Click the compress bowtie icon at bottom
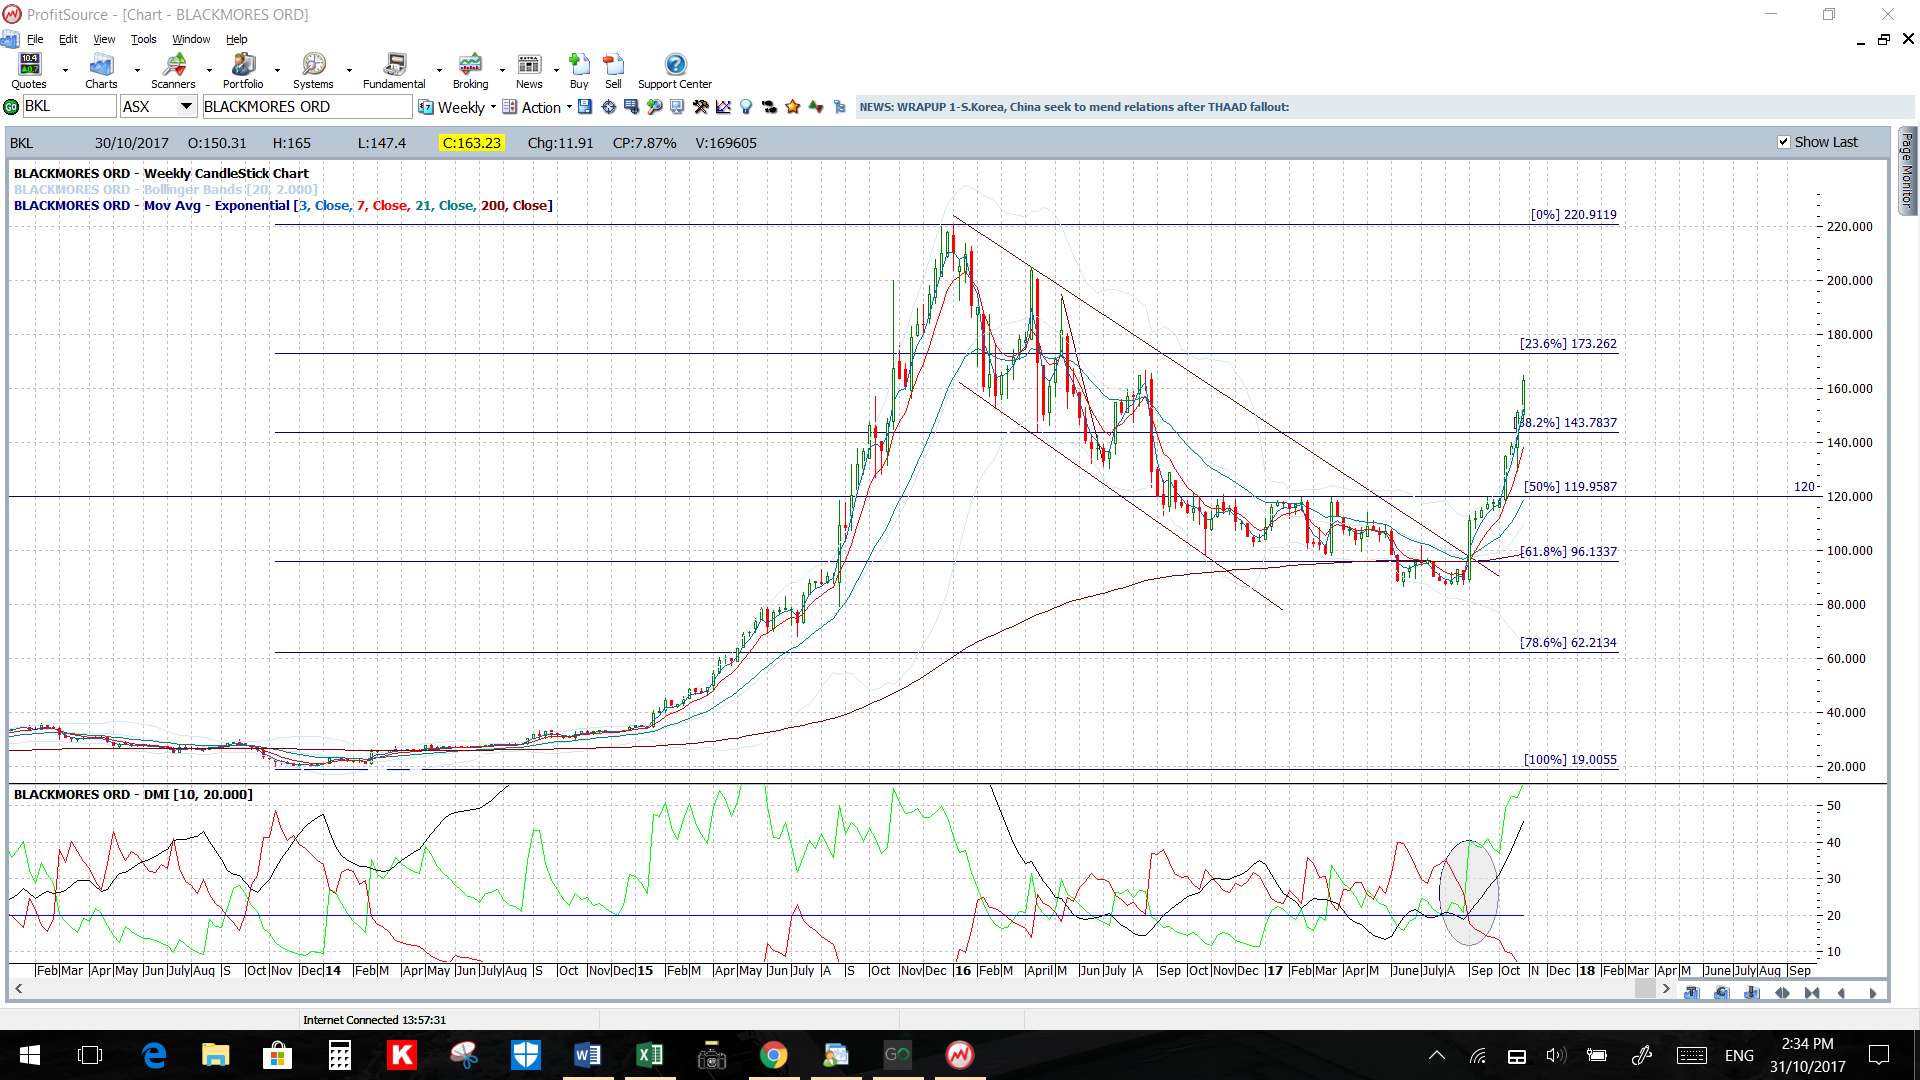1920x1080 pixels. click(1812, 993)
